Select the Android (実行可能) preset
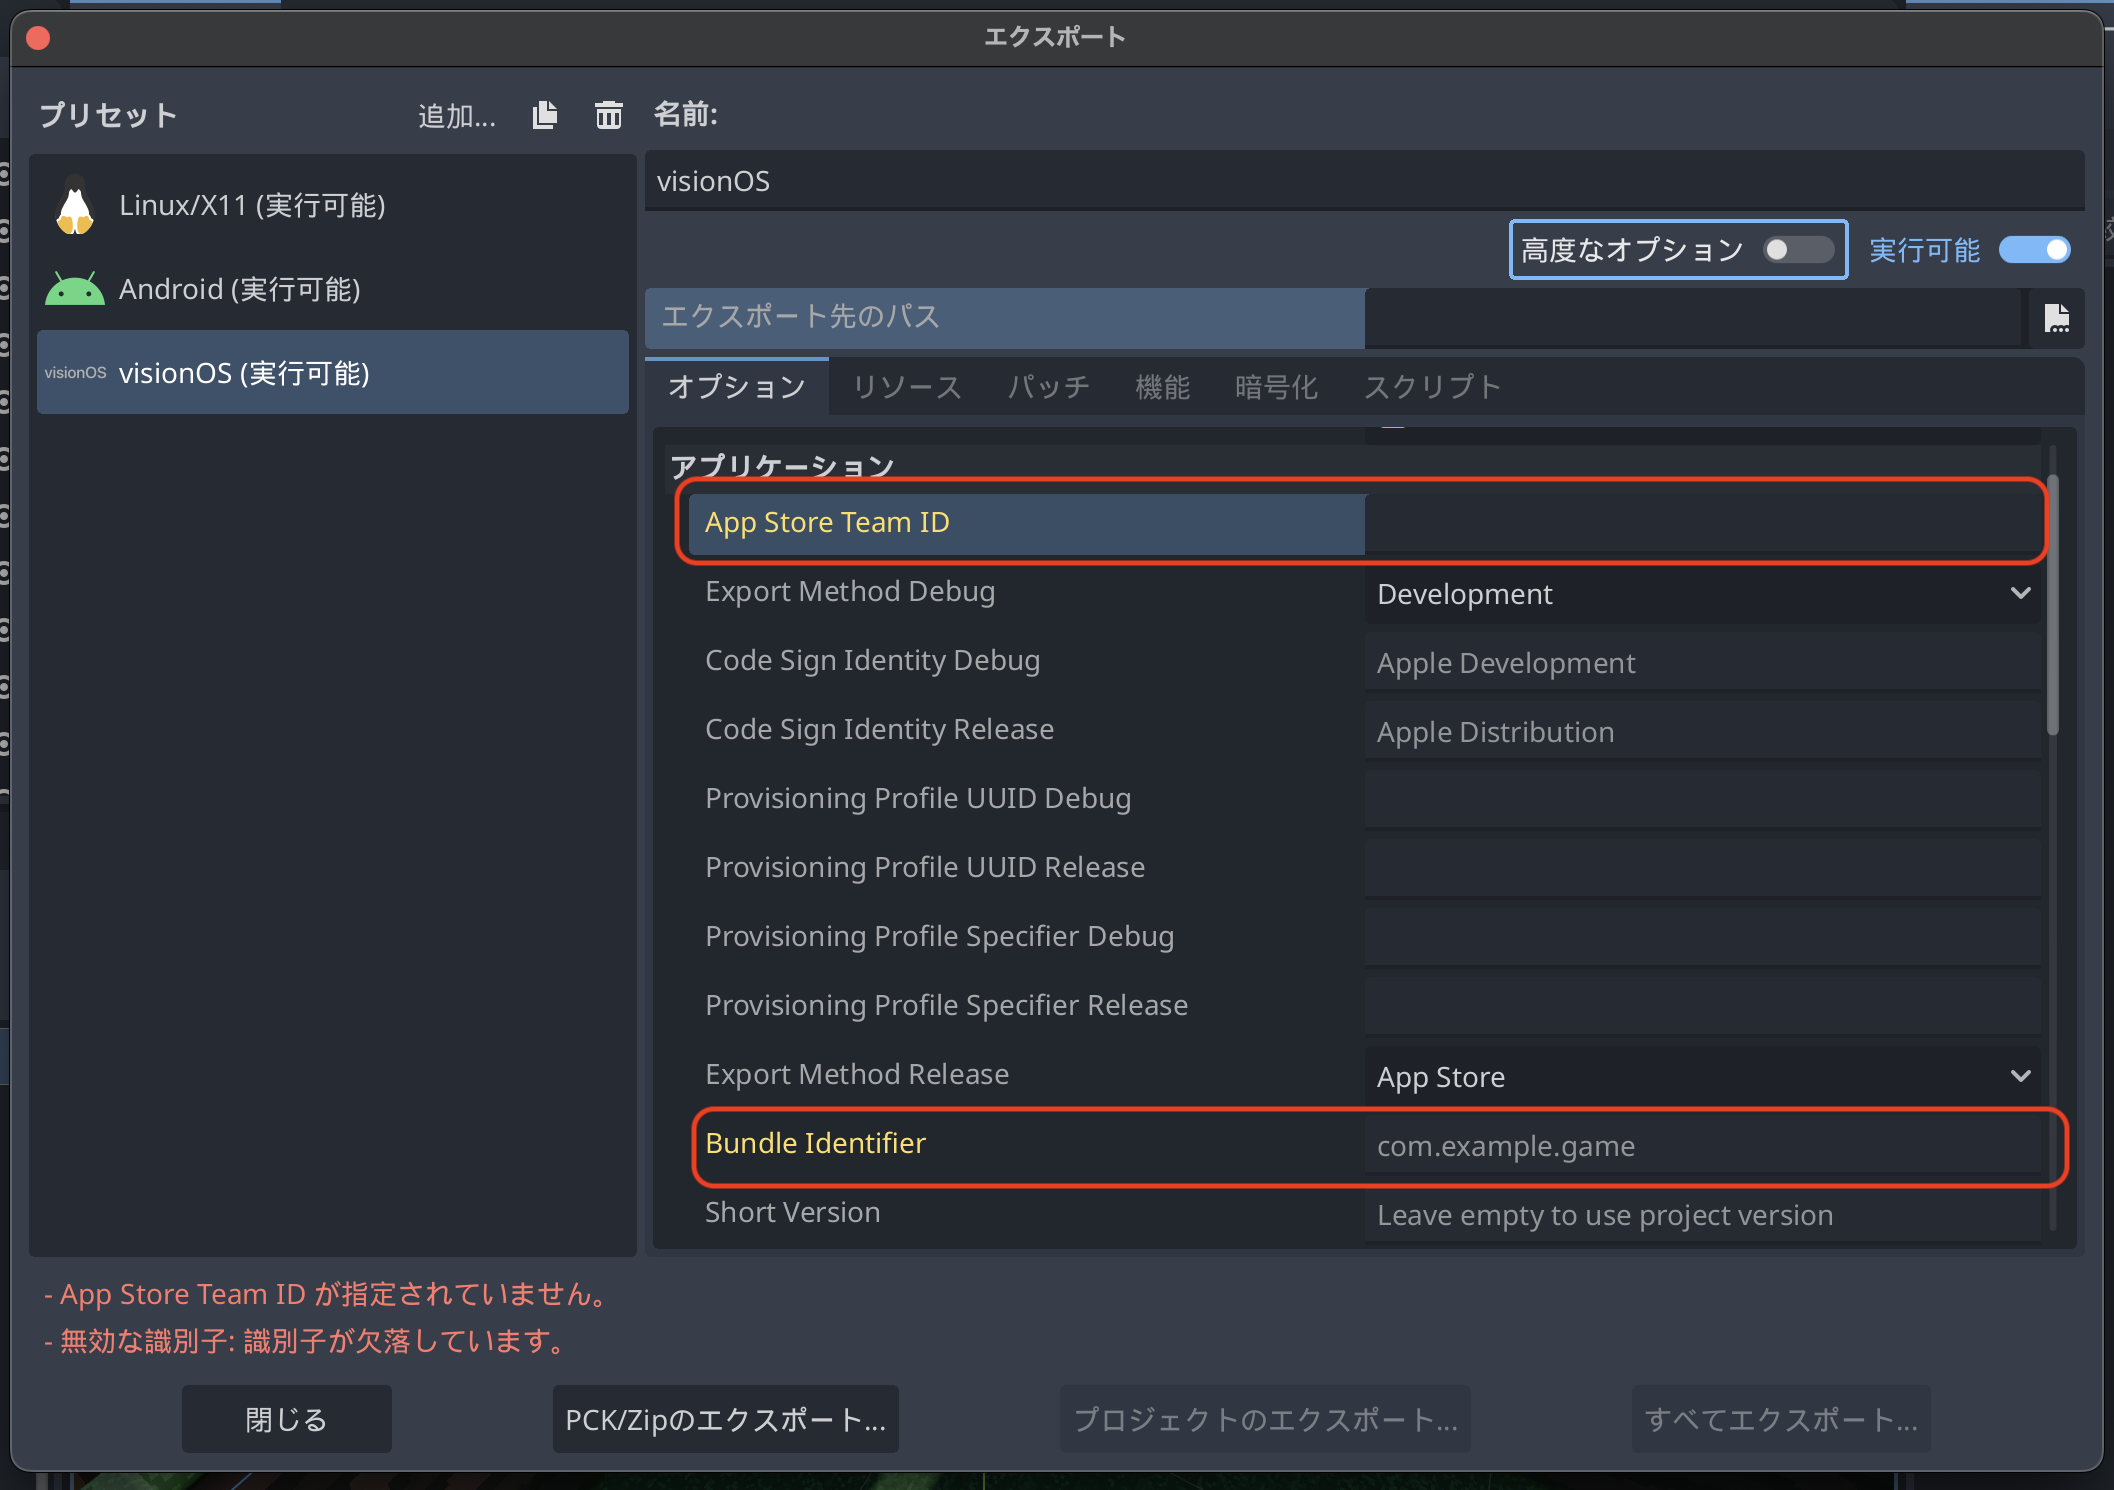The height and width of the screenshot is (1490, 2114). 333,289
